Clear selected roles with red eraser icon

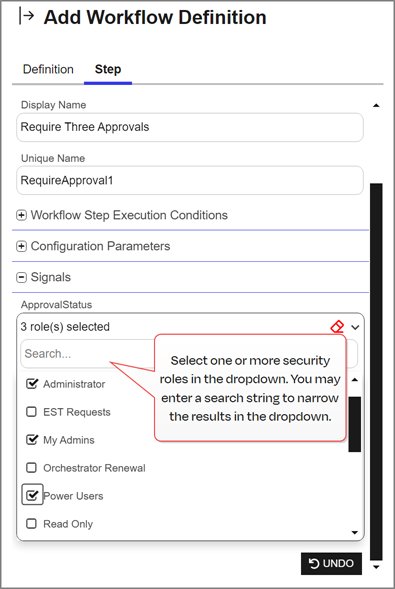pyautogui.click(x=337, y=326)
